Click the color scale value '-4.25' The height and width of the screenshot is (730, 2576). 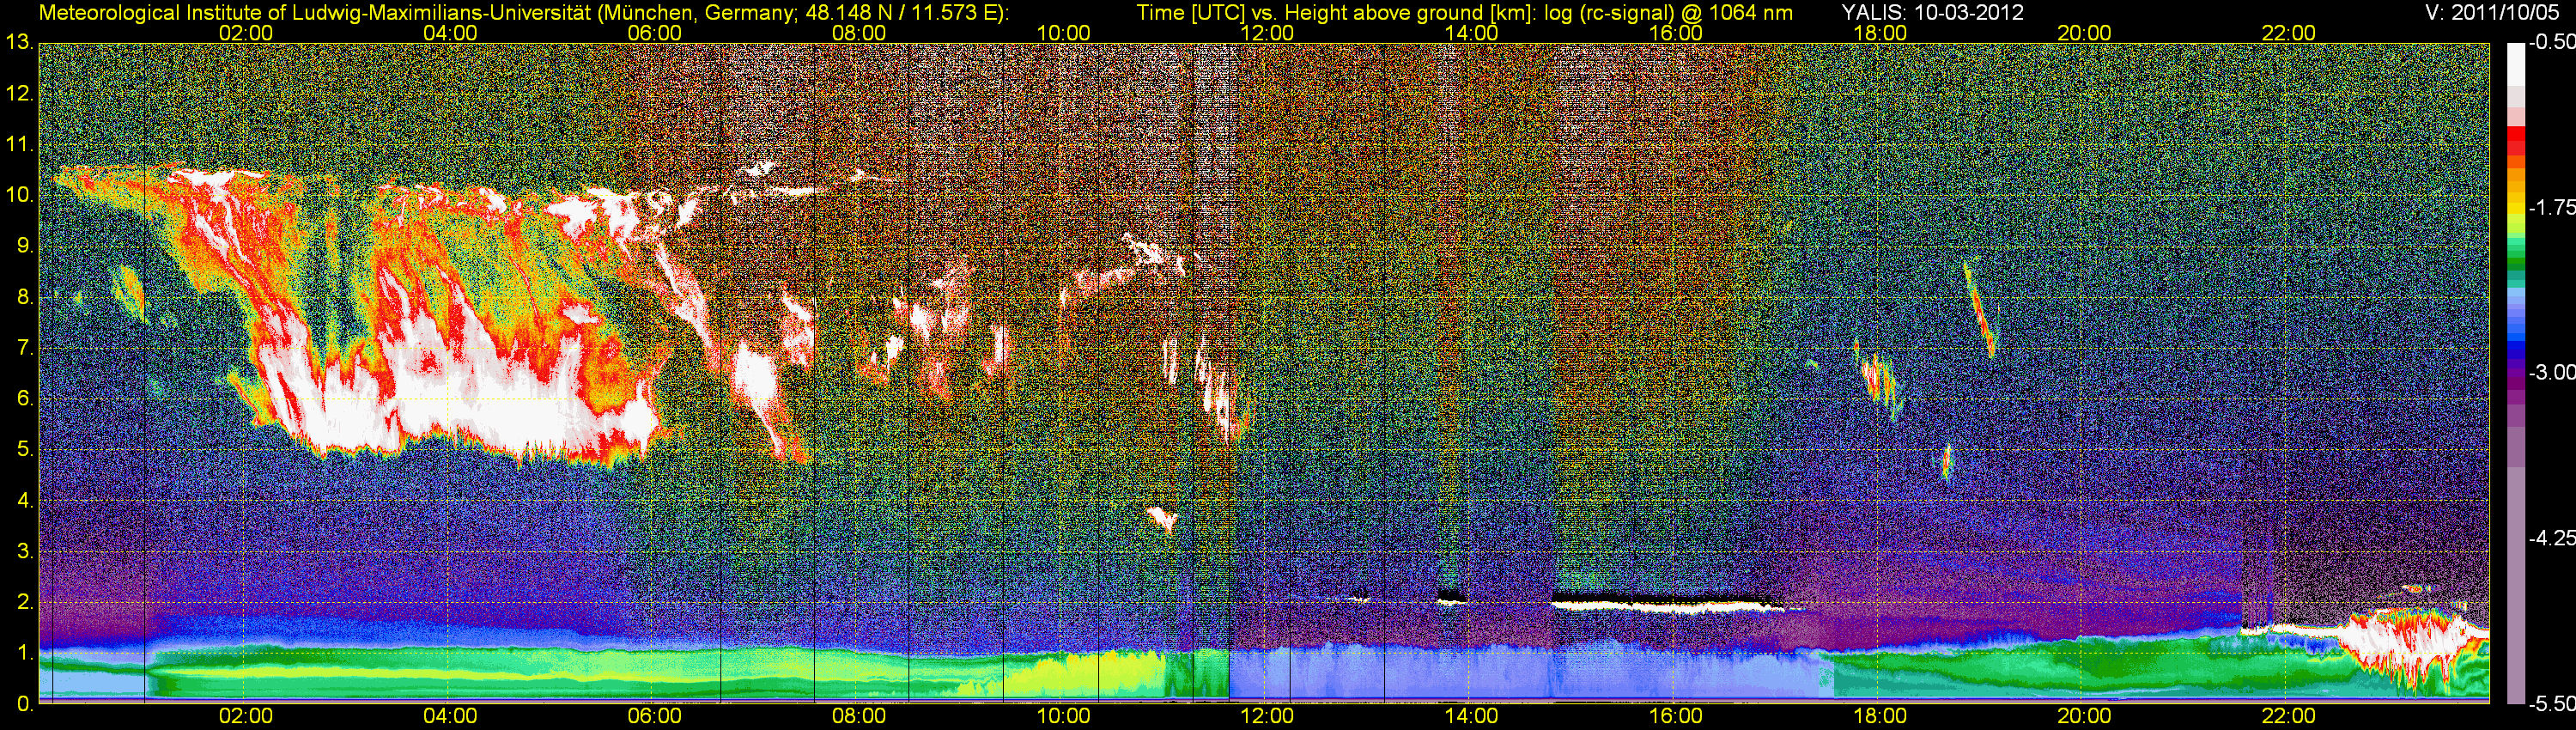(2552, 539)
